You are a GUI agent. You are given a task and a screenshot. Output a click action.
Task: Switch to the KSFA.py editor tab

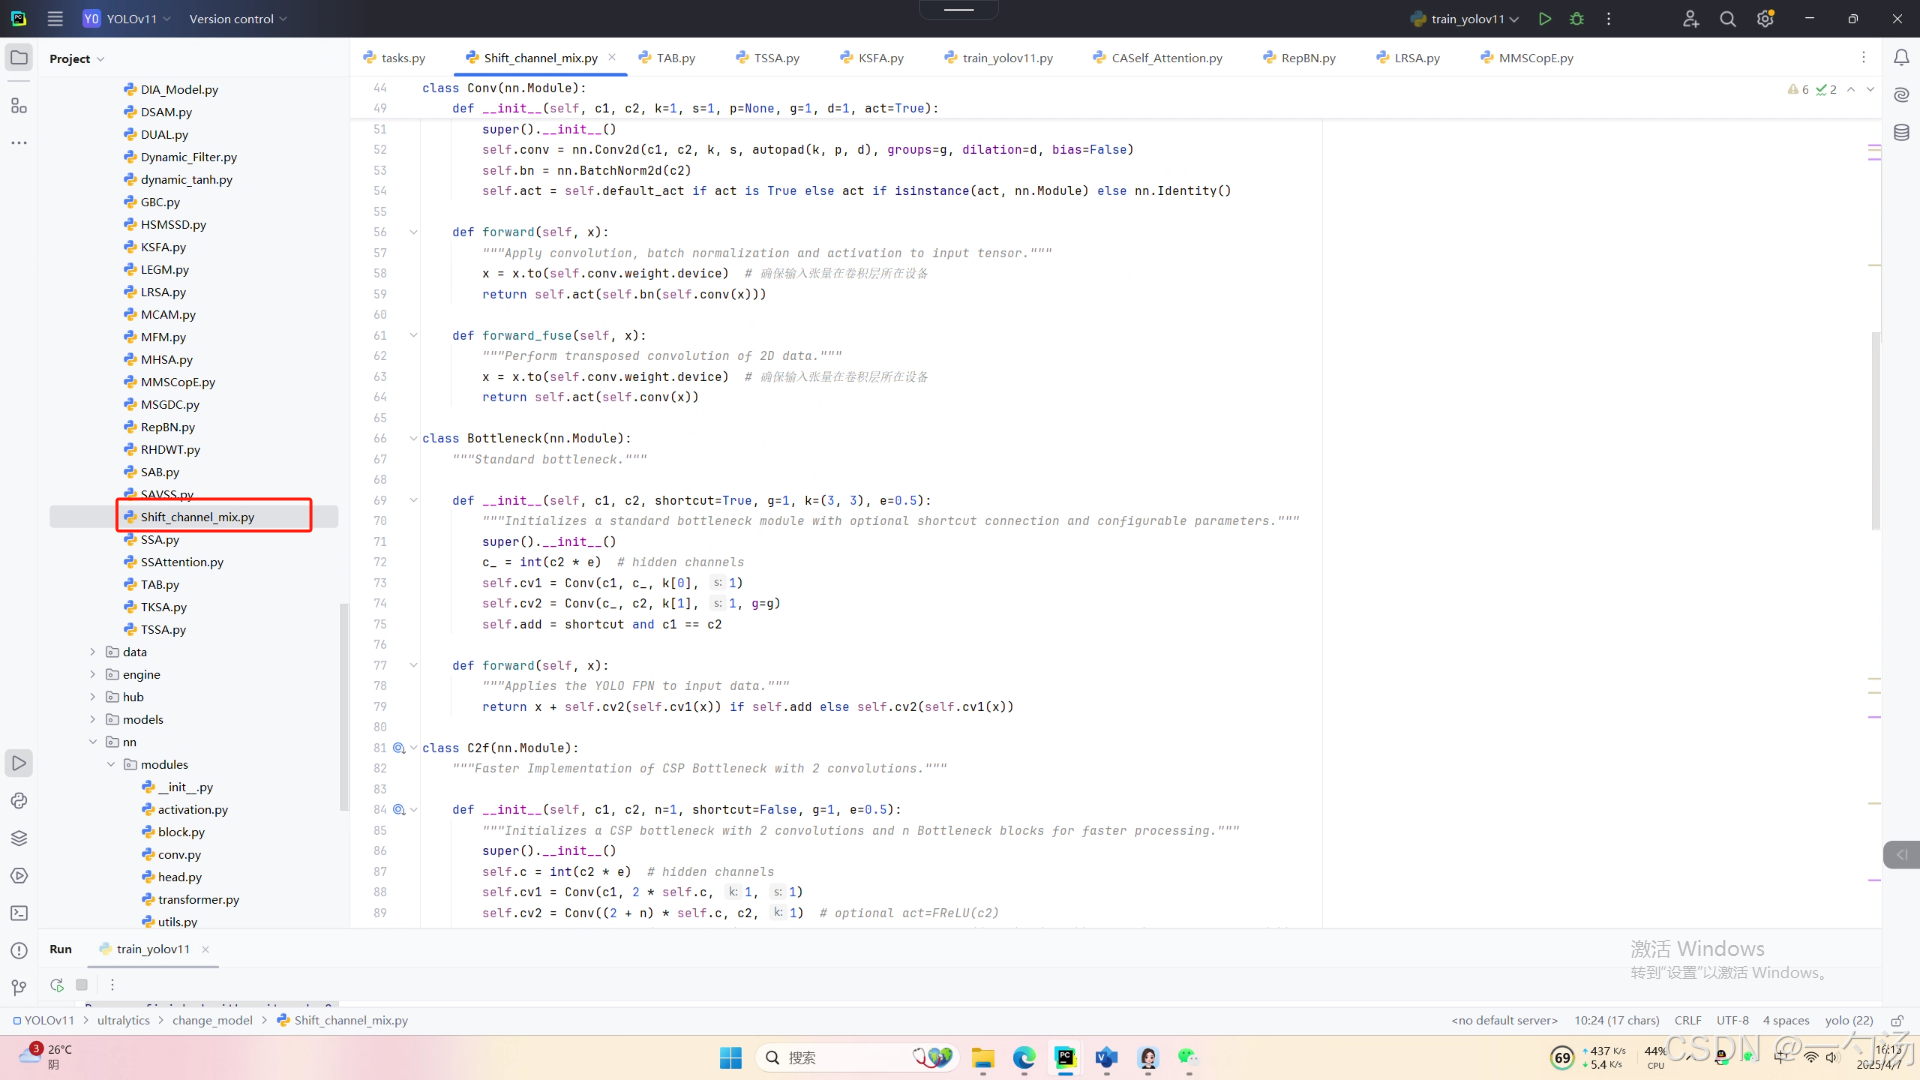[x=879, y=58]
